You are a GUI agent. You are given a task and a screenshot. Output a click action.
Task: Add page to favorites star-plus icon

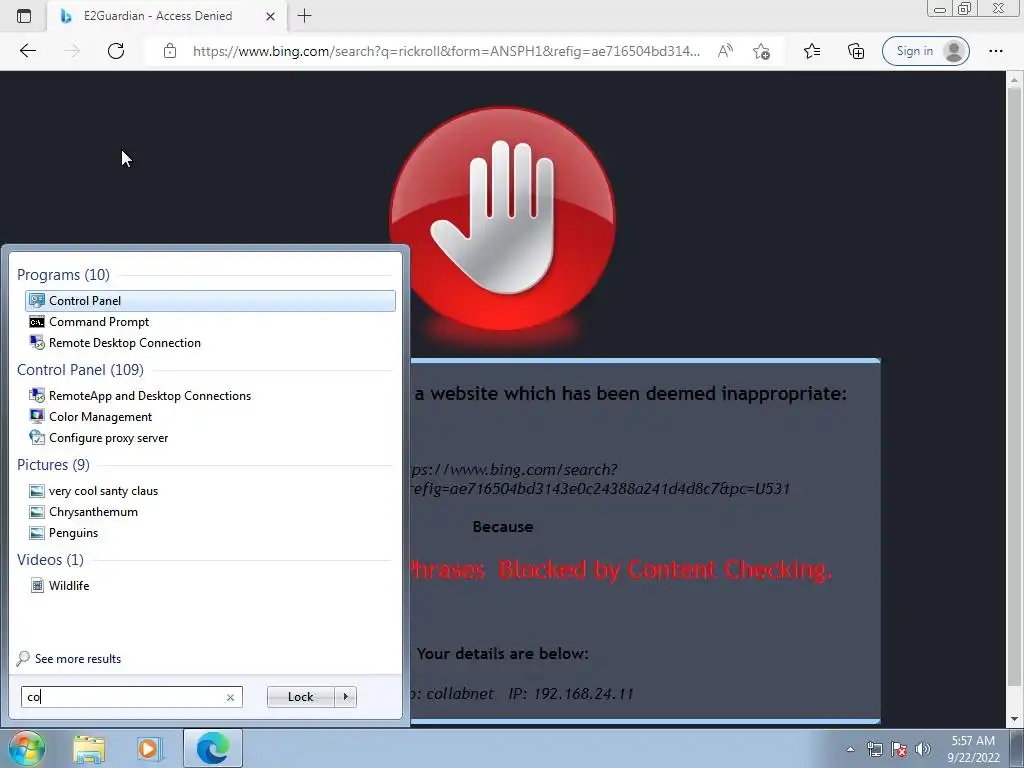pos(761,51)
